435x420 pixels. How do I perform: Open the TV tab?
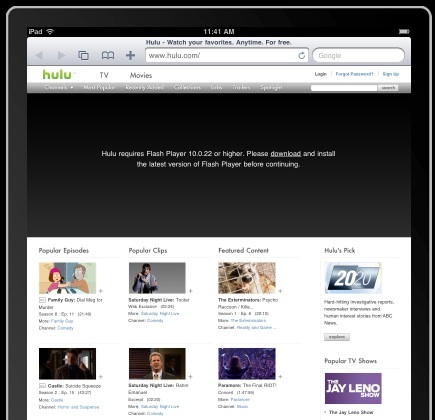pos(104,75)
